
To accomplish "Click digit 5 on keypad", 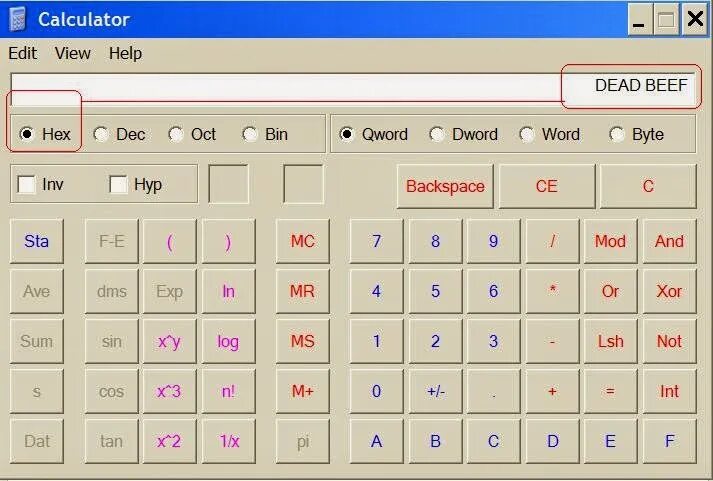I will point(435,291).
